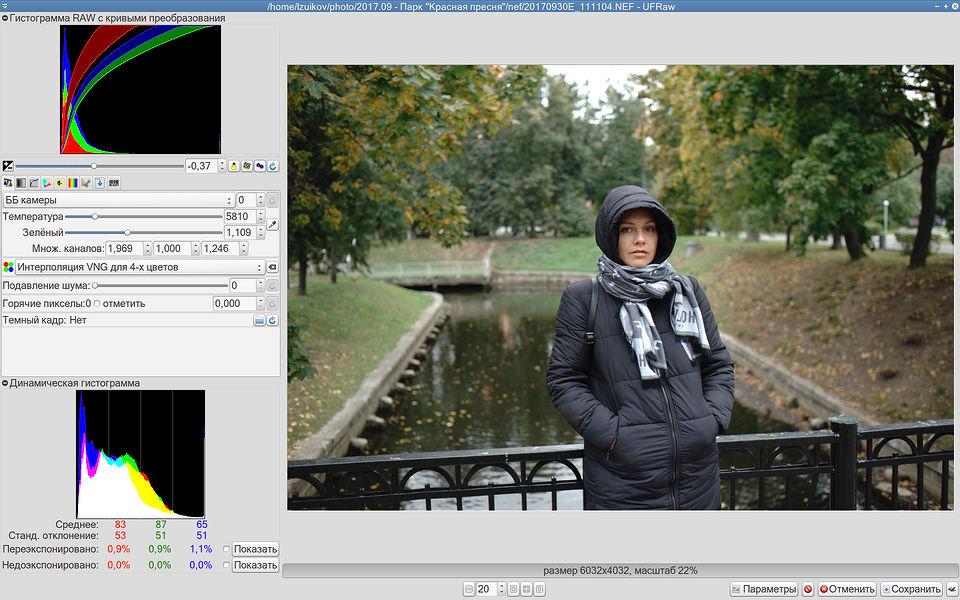Image resolution: width=960 pixels, height=600 pixels.
Task: Tick the checkbox for Переэкспонировано
Action: point(227,549)
